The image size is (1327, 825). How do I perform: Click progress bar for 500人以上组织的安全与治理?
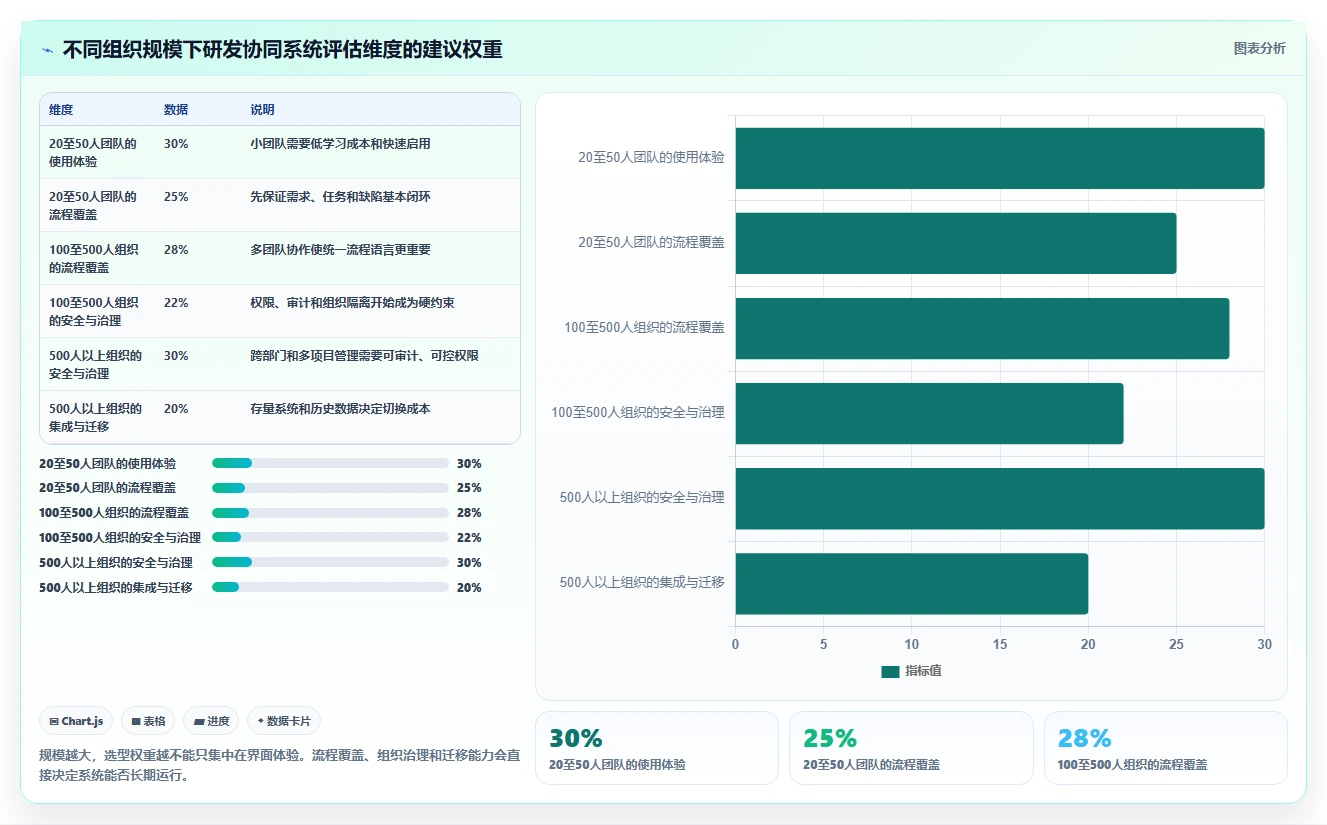[x=330, y=562]
